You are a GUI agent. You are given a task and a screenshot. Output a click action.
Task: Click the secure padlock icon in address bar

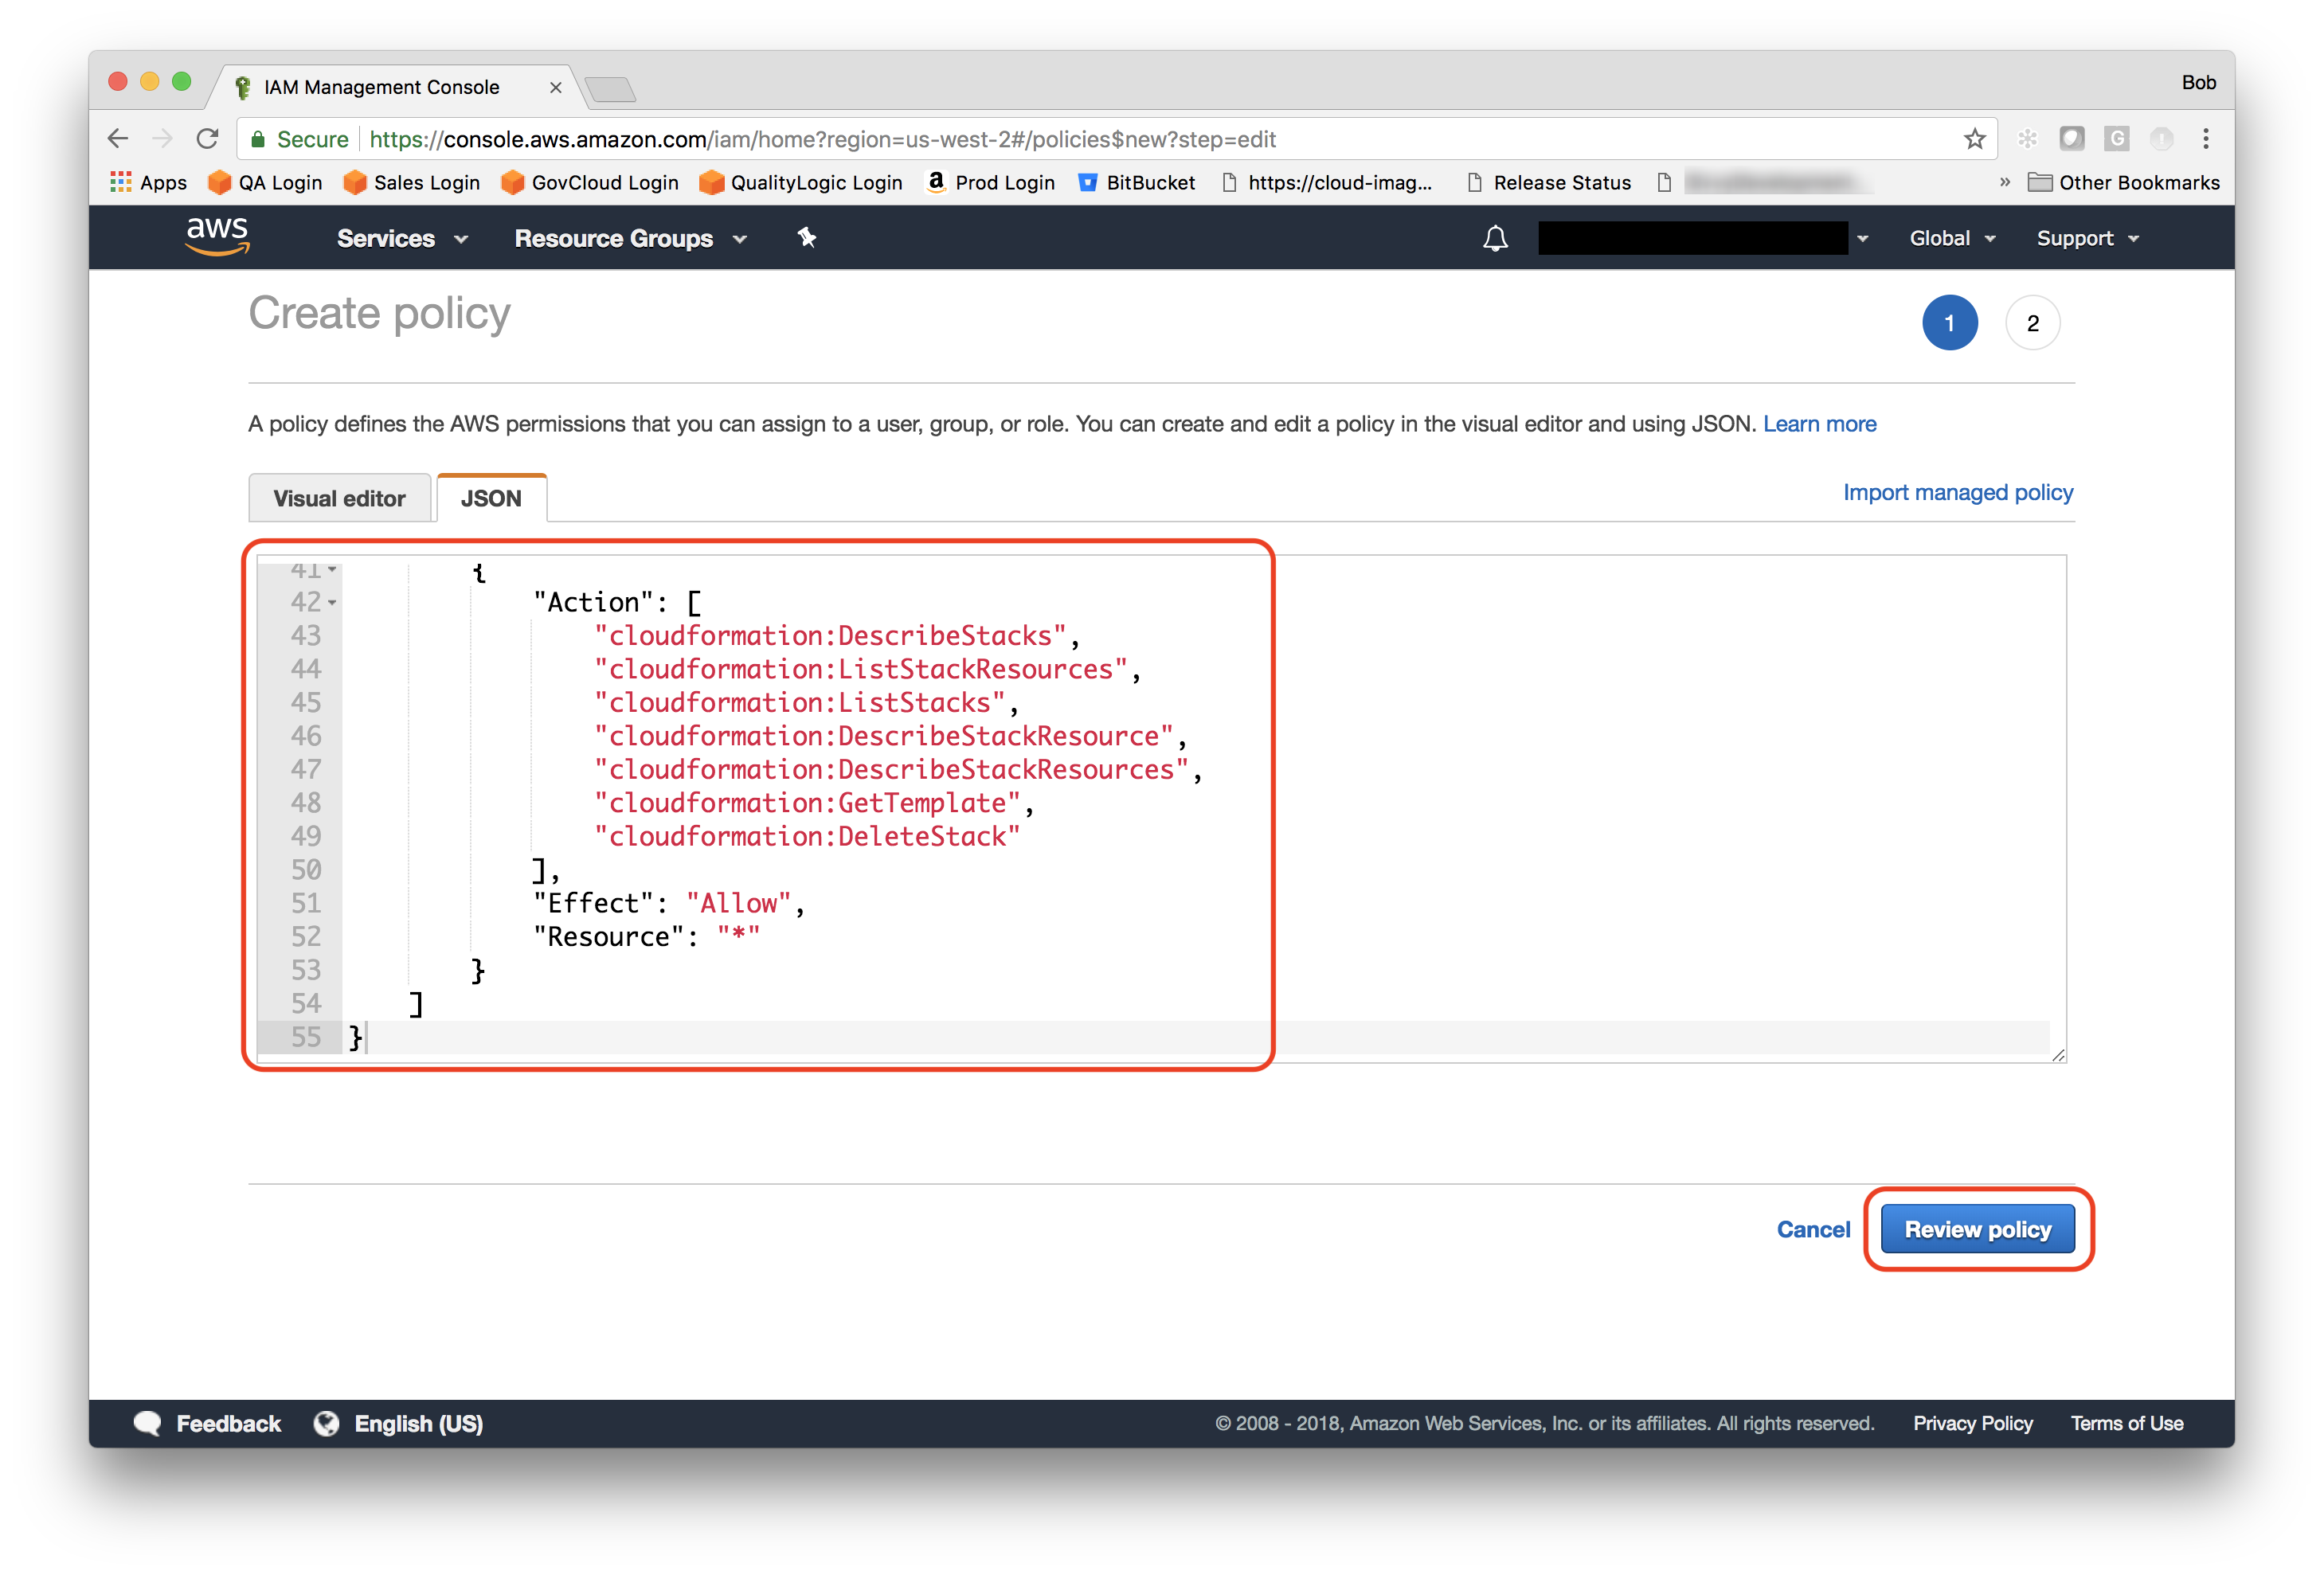258,139
